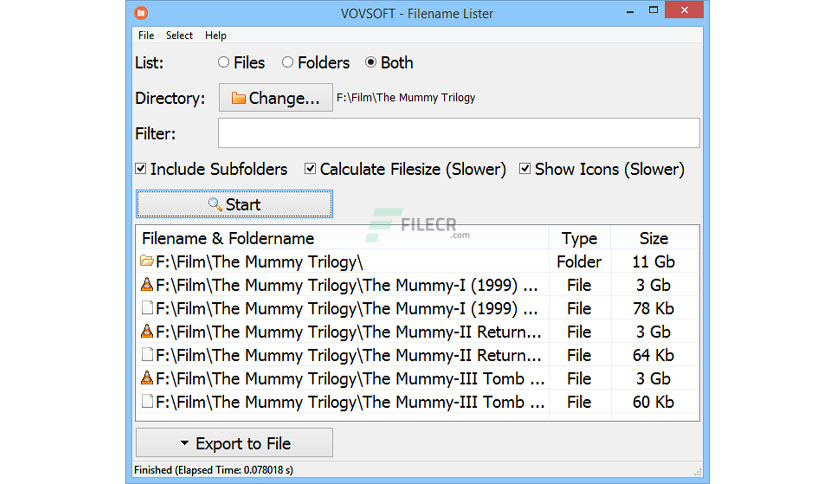This screenshot has width=836, height=484.
Task: Minimize the Filename Lister window
Action: (630, 11)
